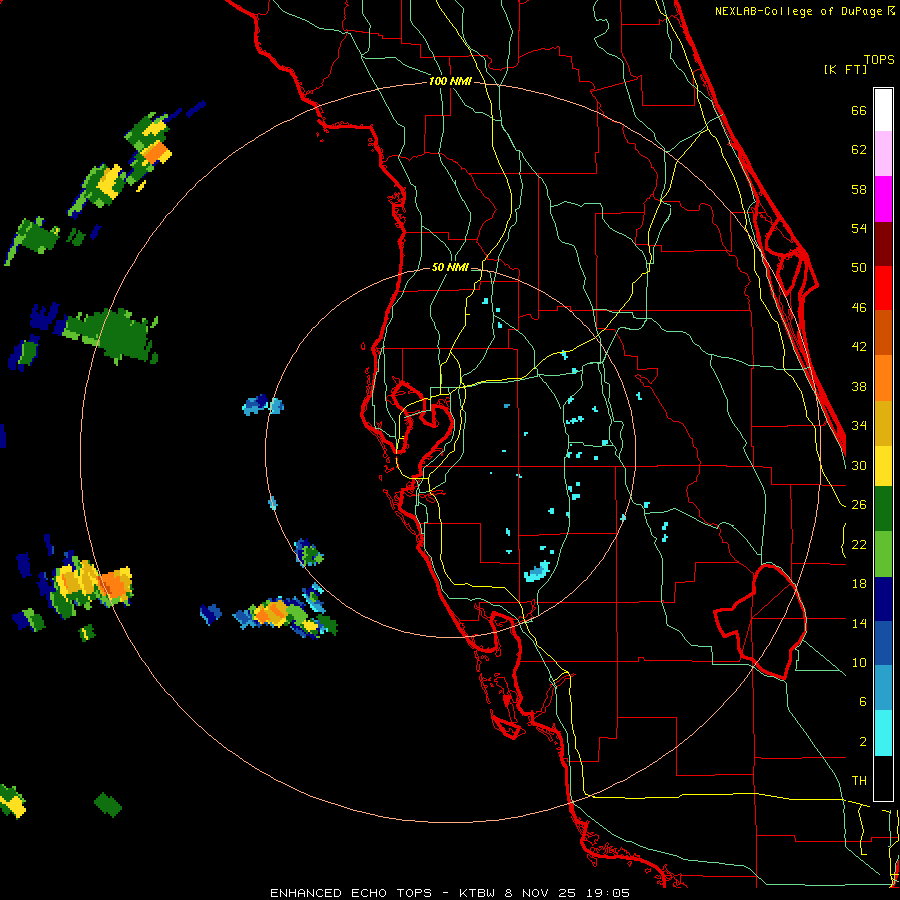This screenshot has height=900, width=900.
Task: Click the TH threshold legend label
Action: pyautogui.click(x=859, y=781)
